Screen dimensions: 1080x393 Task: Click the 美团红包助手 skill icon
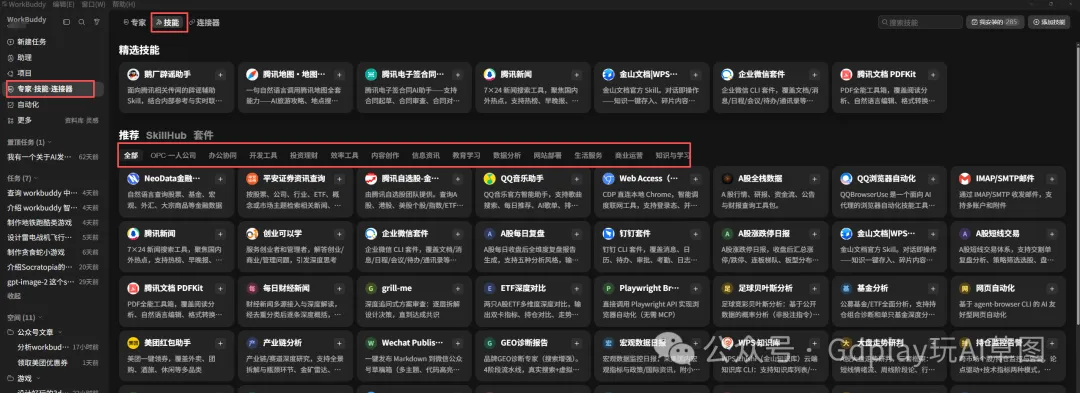132,342
